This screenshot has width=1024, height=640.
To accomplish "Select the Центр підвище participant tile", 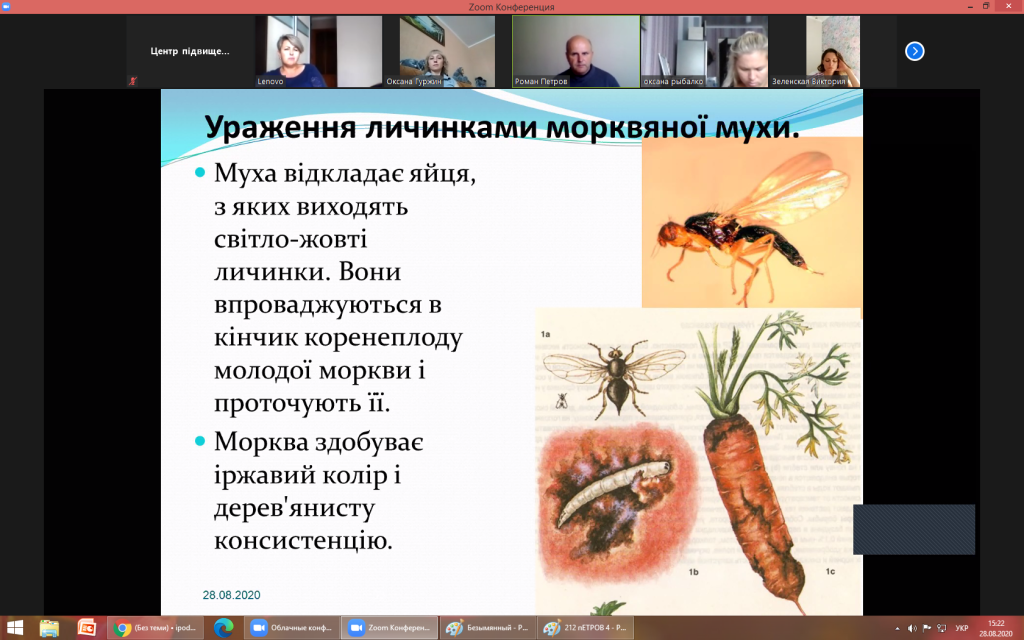I will tap(189, 51).
